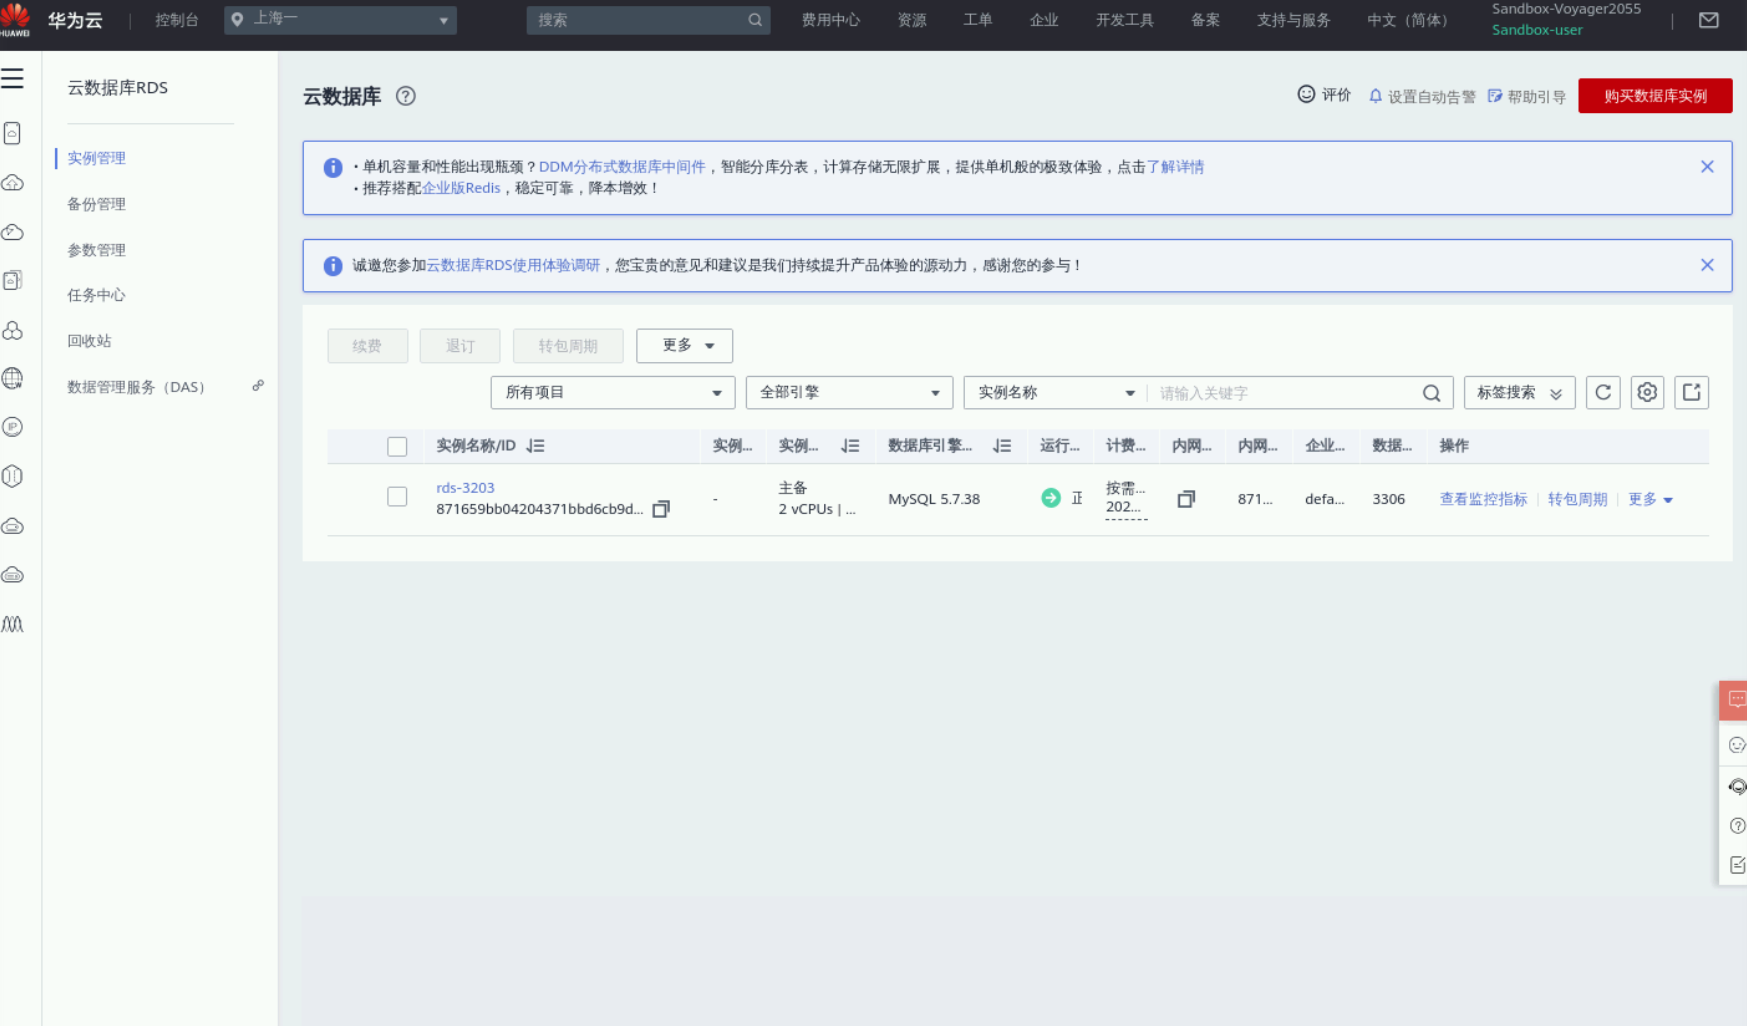This screenshot has height=1026, width=1747.
Task: Select all instances checkbox in header
Action: [397, 446]
